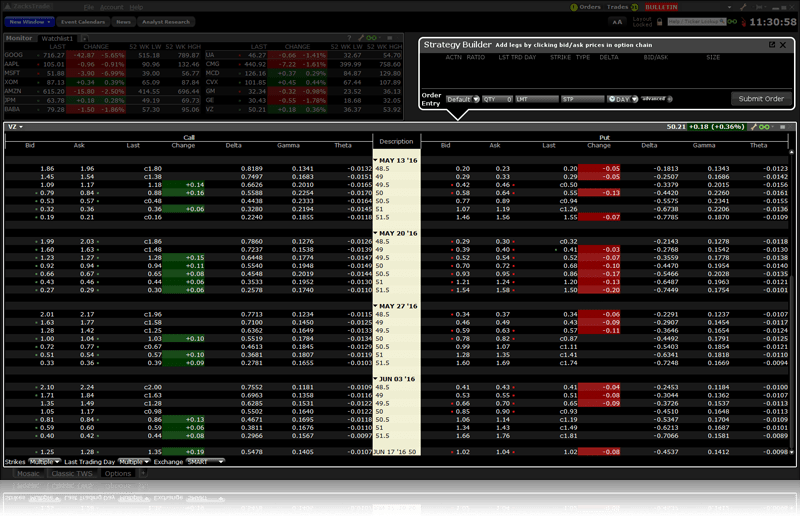Click the Monitor panel menu icon

[x=390, y=38]
